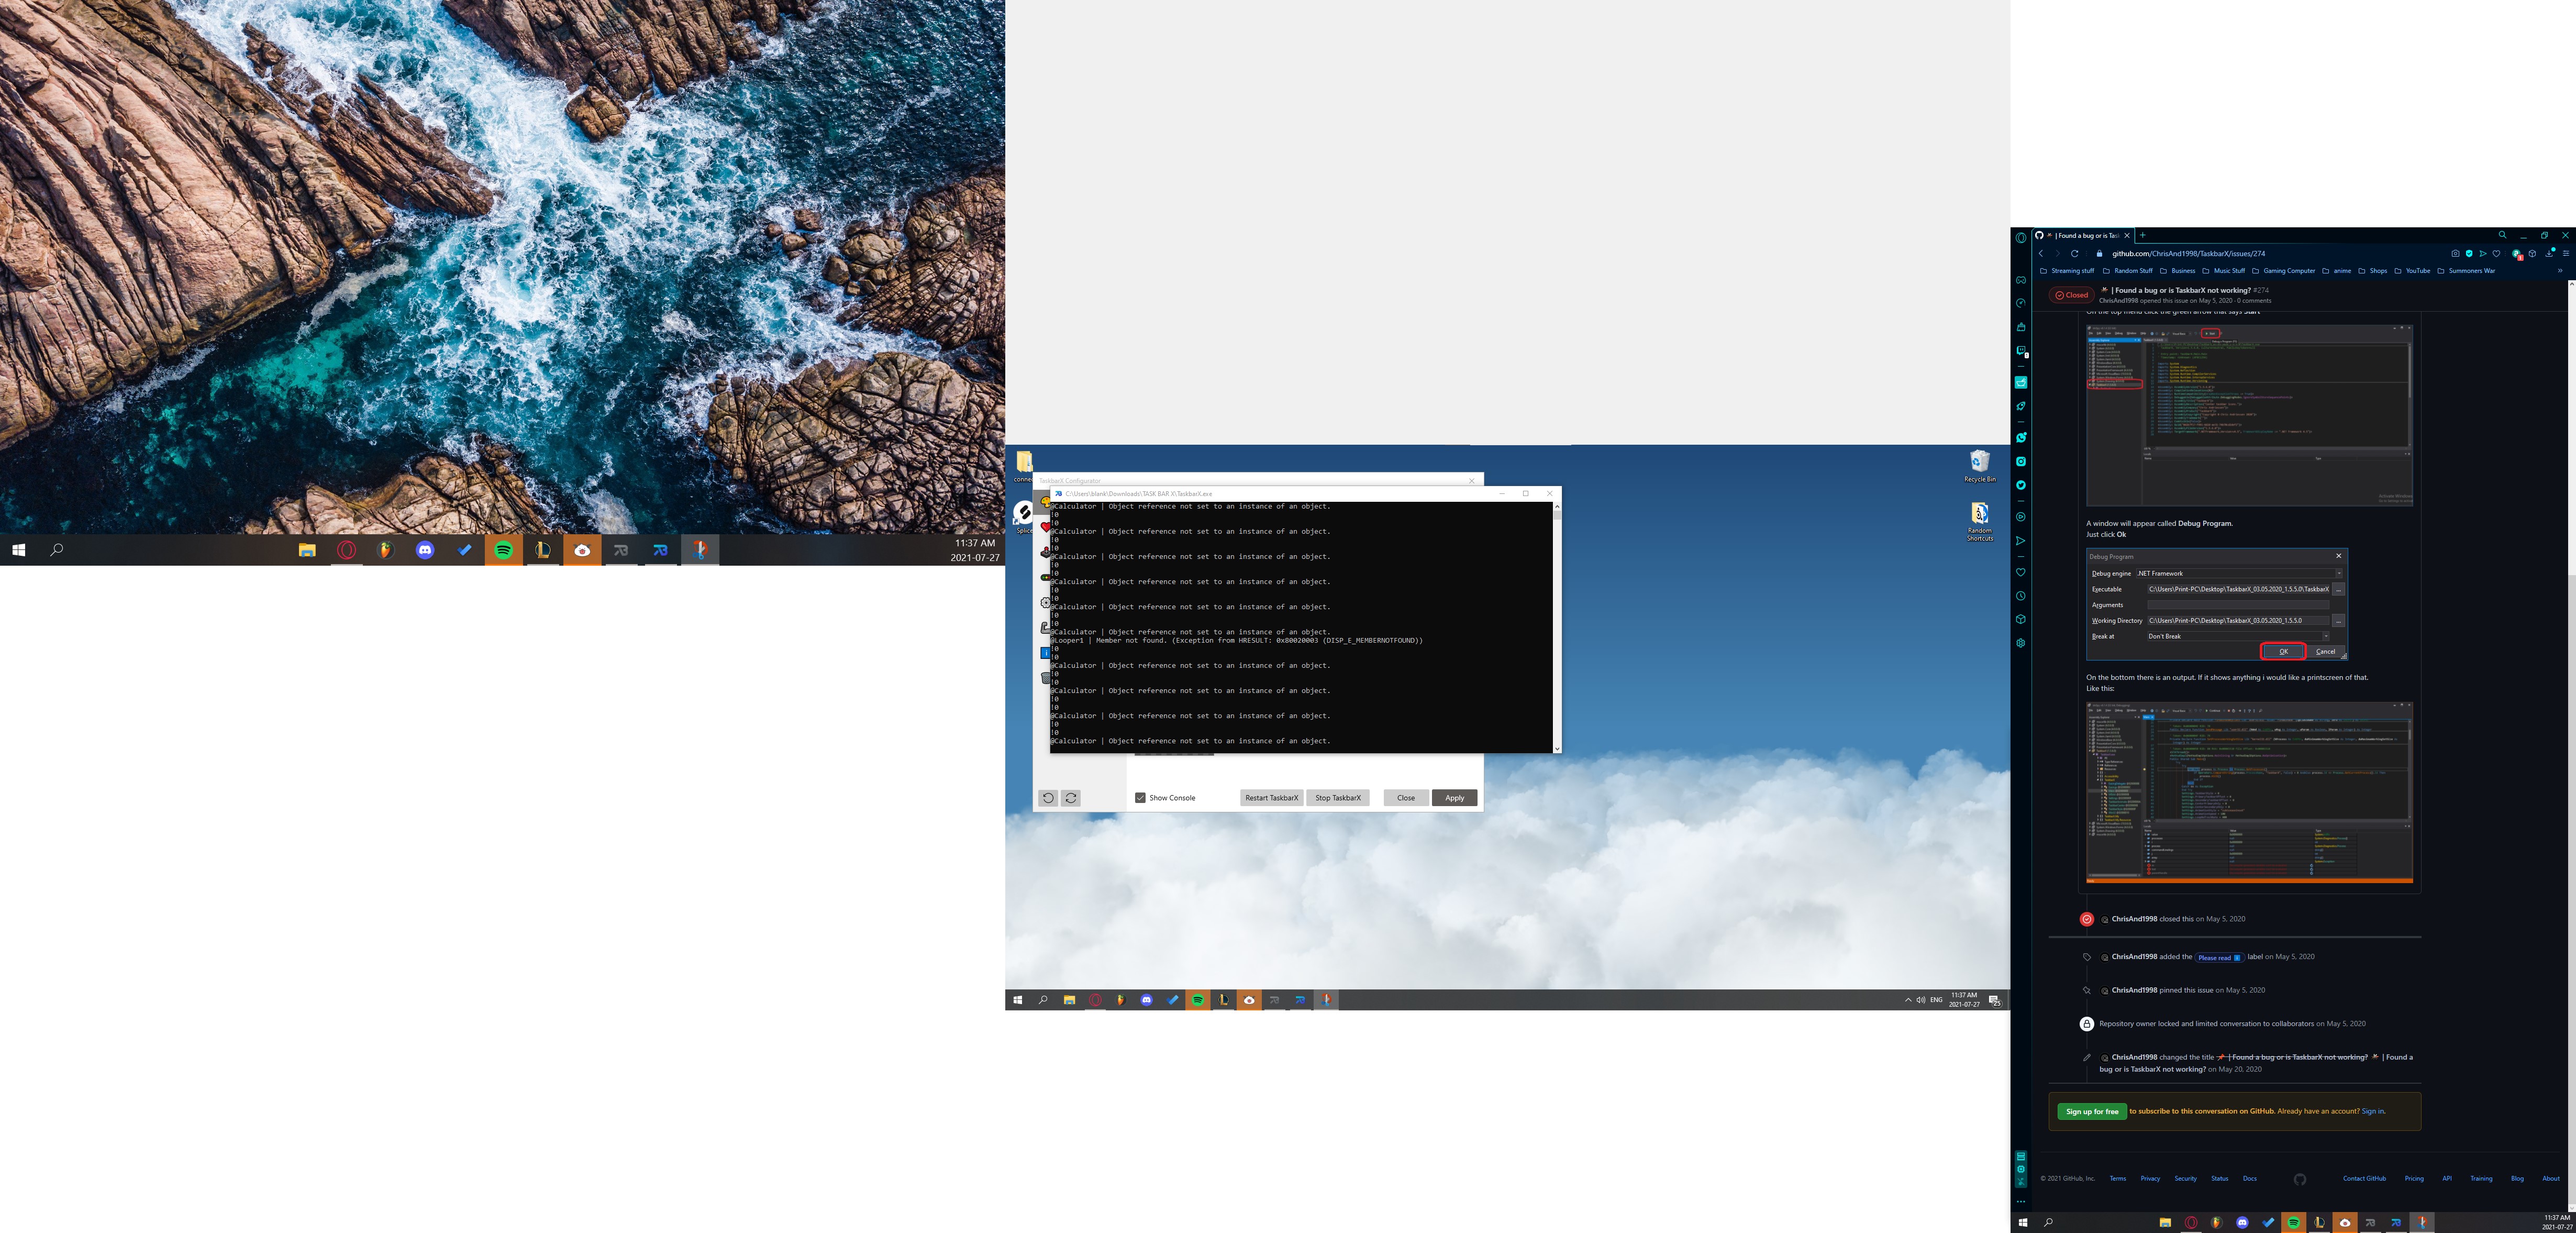Open Twitter from the Opera GX sidebar

[x=2021, y=484]
